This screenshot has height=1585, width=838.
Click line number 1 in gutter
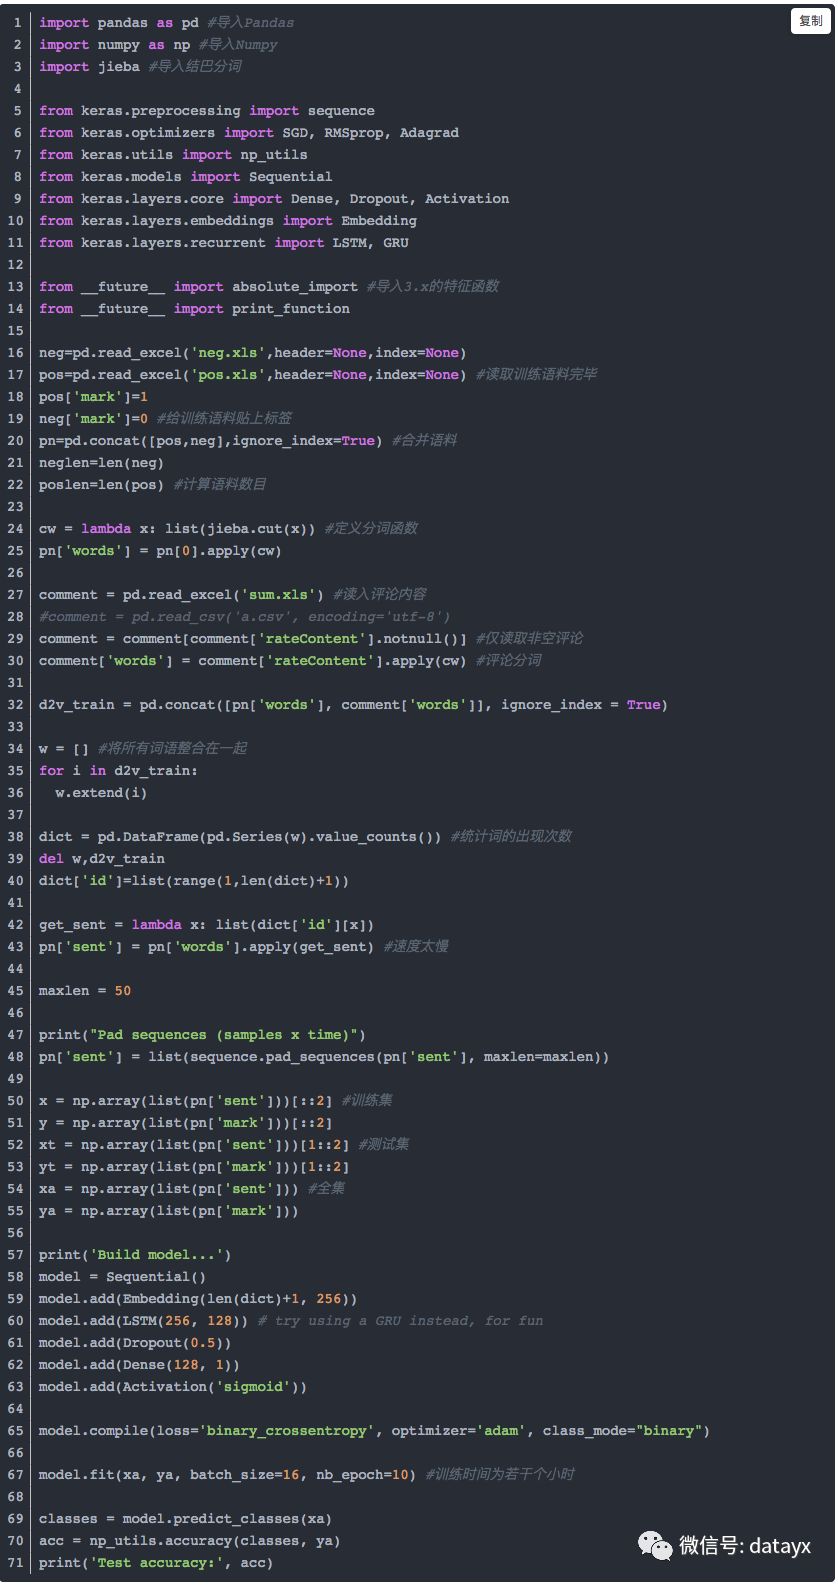(x=18, y=22)
